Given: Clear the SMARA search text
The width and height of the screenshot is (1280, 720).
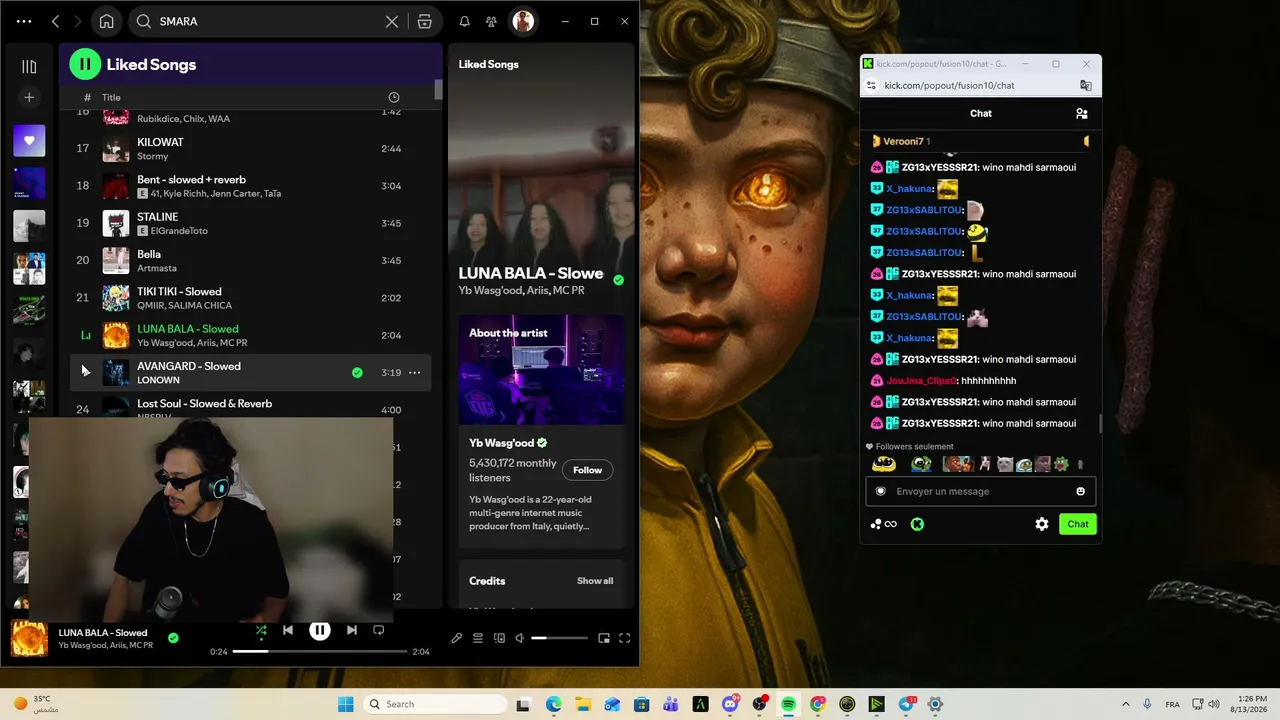Looking at the screenshot, I should (x=392, y=21).
